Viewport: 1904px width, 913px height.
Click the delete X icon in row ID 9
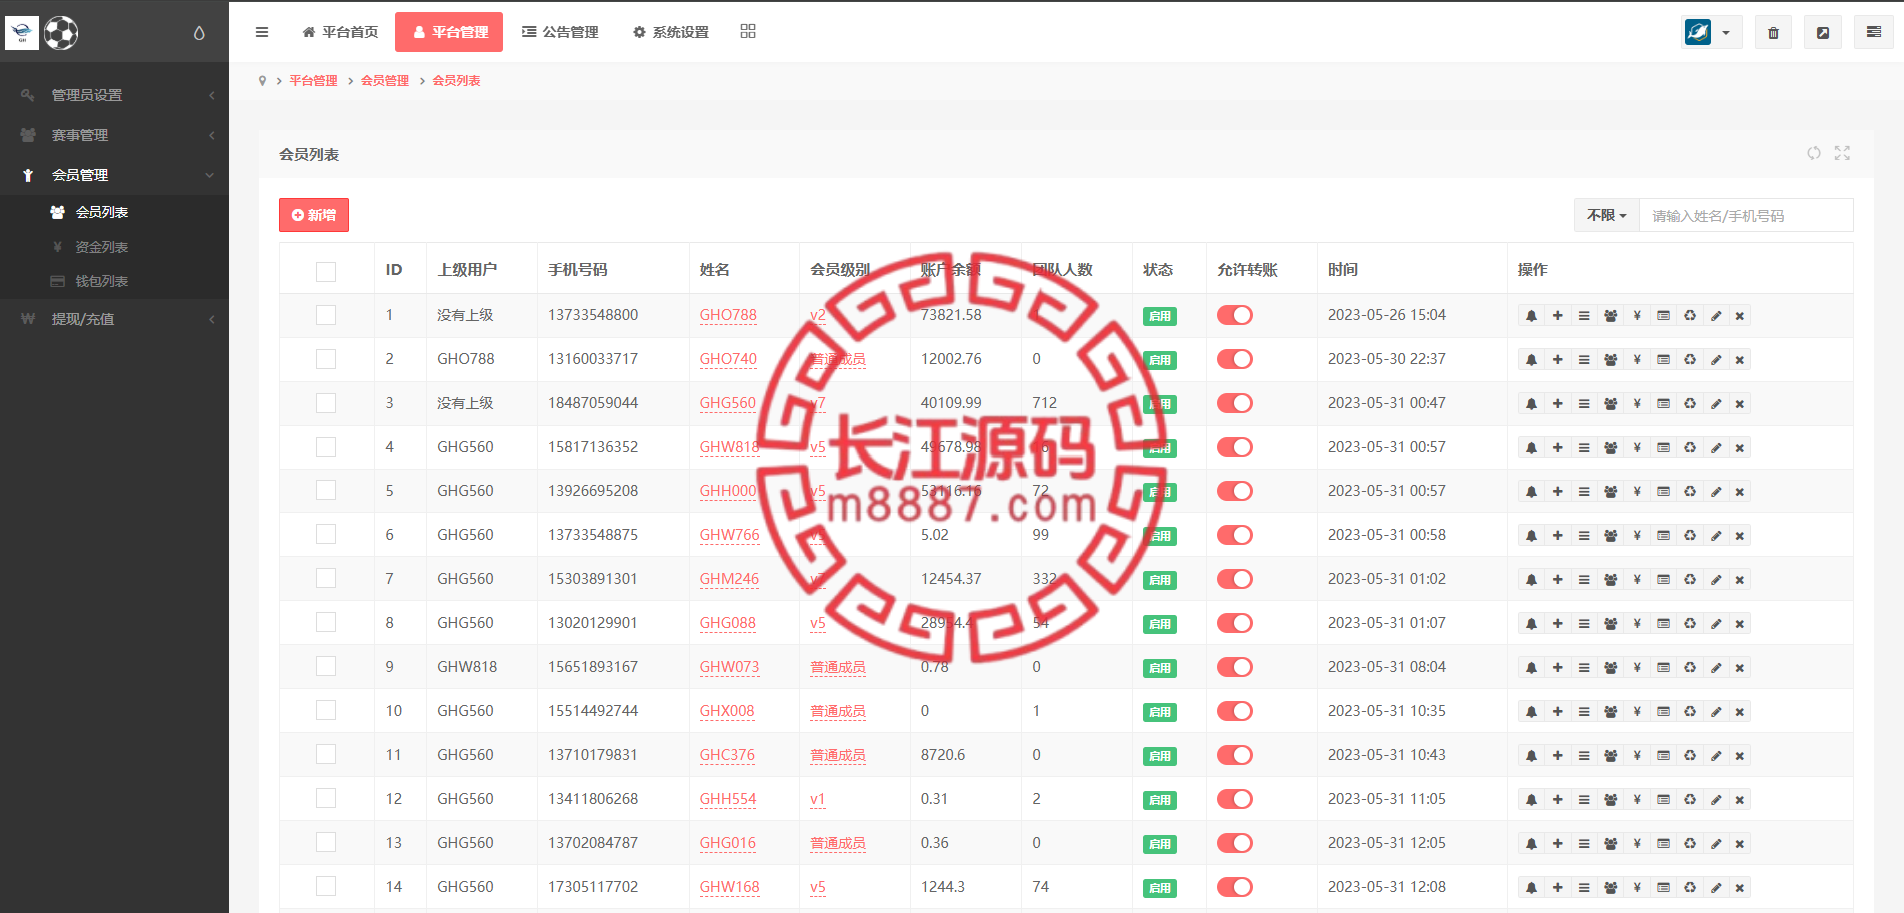click(x=1740, y=668)
